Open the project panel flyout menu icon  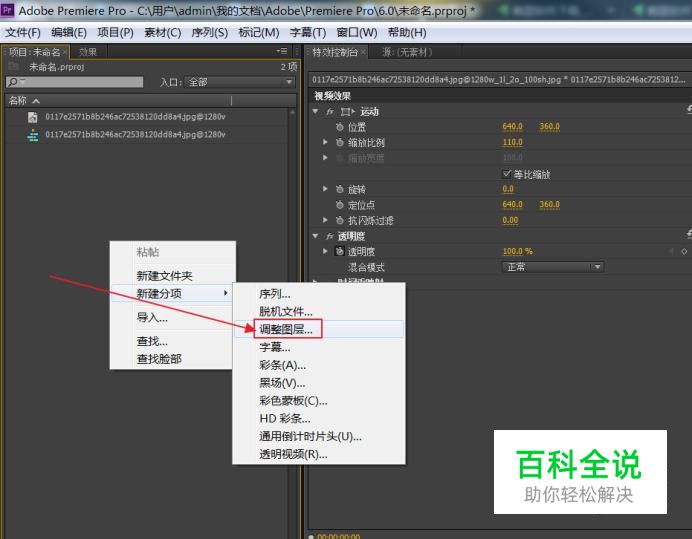[282, 52]
